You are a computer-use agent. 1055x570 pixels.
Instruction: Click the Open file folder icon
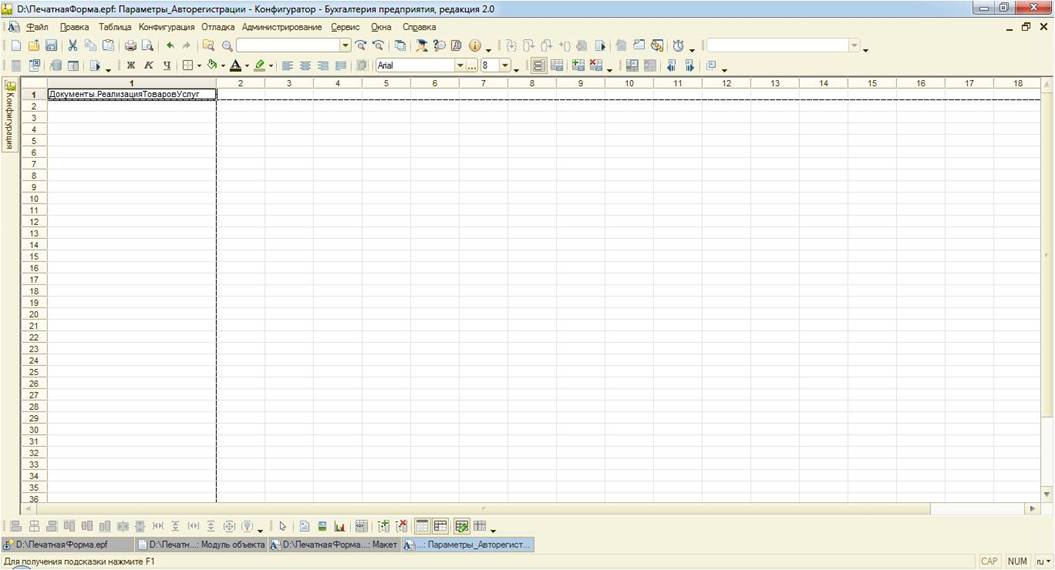[34, 46]
